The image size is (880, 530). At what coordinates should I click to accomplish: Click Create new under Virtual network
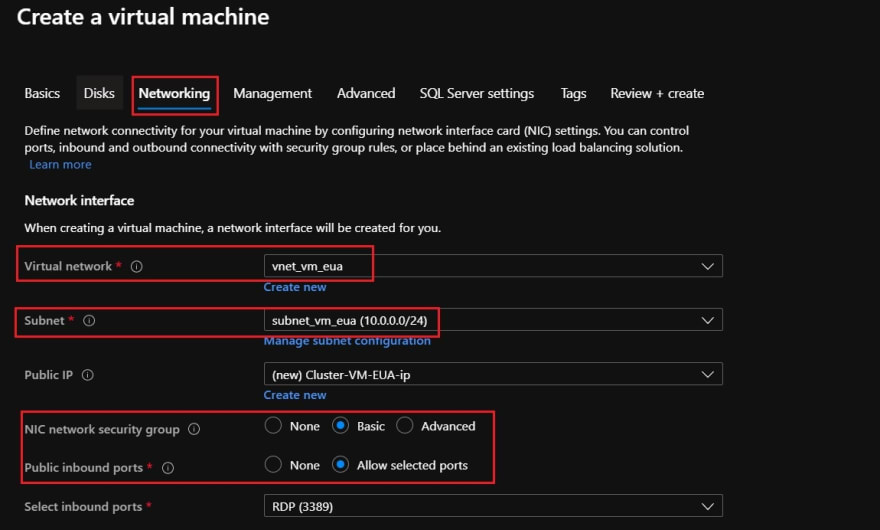click(295, 287)
